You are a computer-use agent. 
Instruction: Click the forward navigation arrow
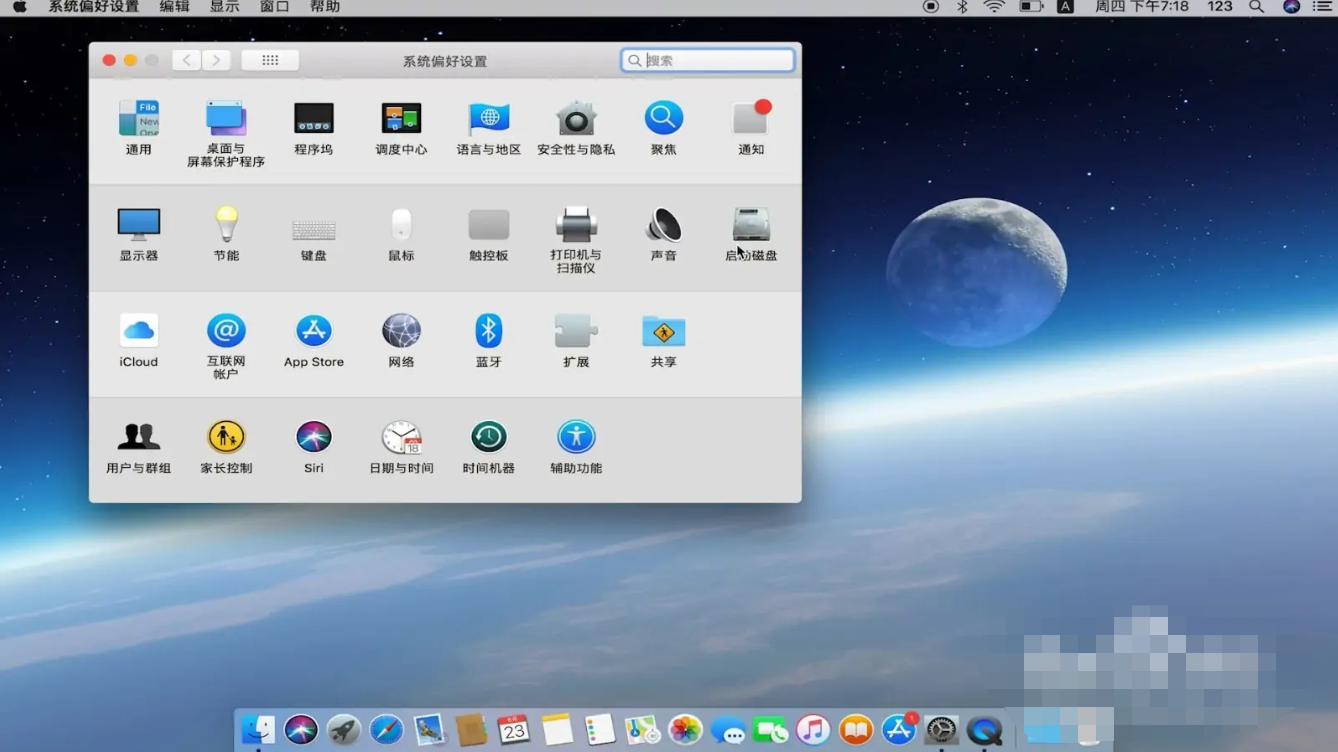pyautogui.click(x=216, y=61)
